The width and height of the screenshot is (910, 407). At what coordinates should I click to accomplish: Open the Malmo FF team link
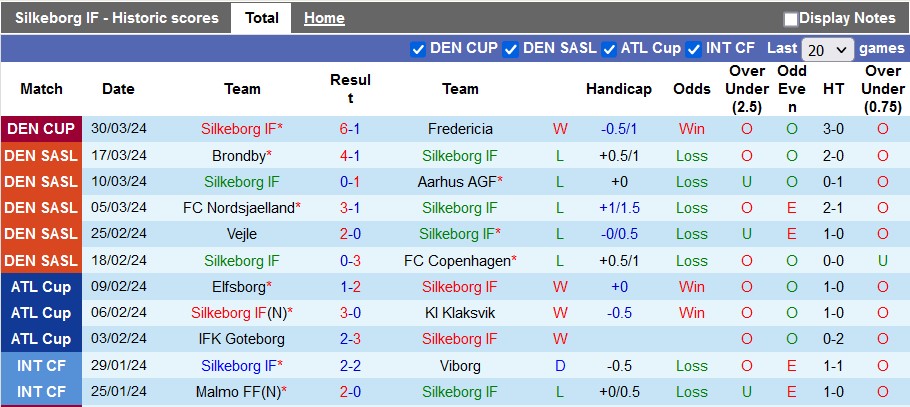pos(238,391)
